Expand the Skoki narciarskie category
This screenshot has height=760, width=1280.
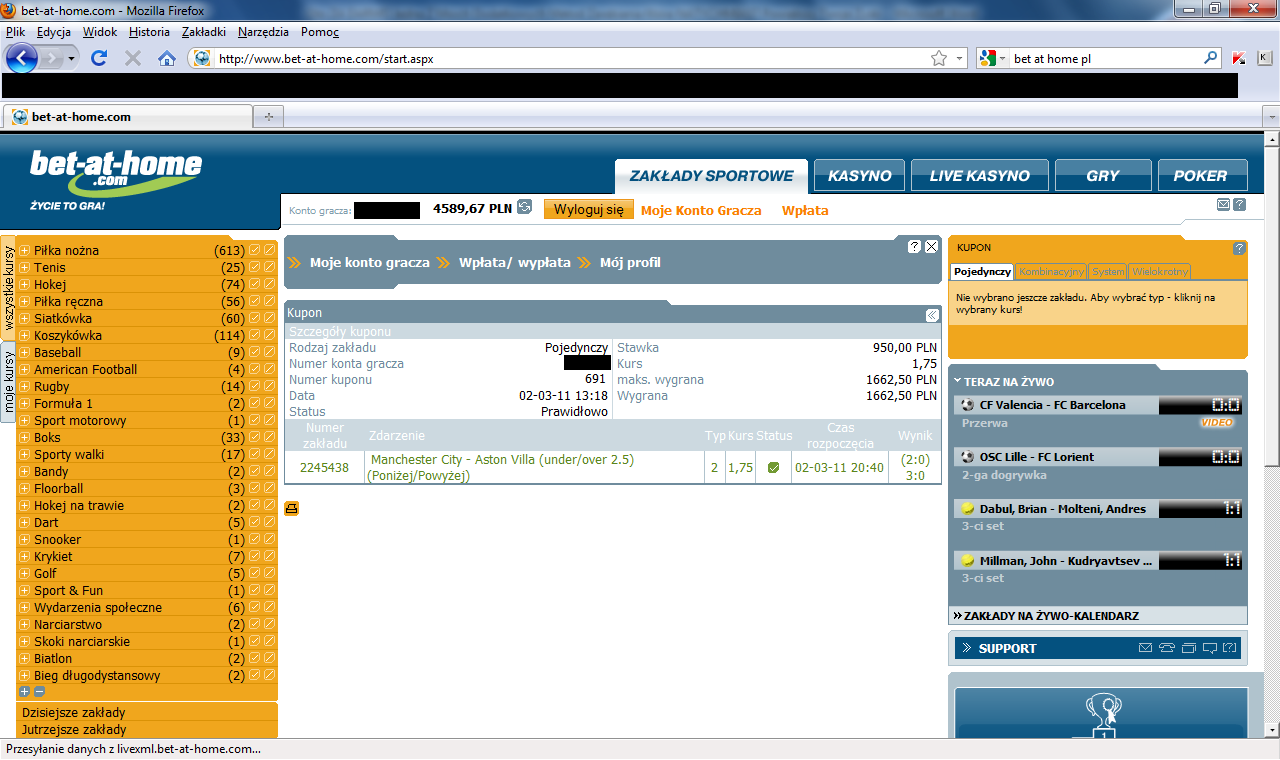pyautogui.click(x=25, y=641)
